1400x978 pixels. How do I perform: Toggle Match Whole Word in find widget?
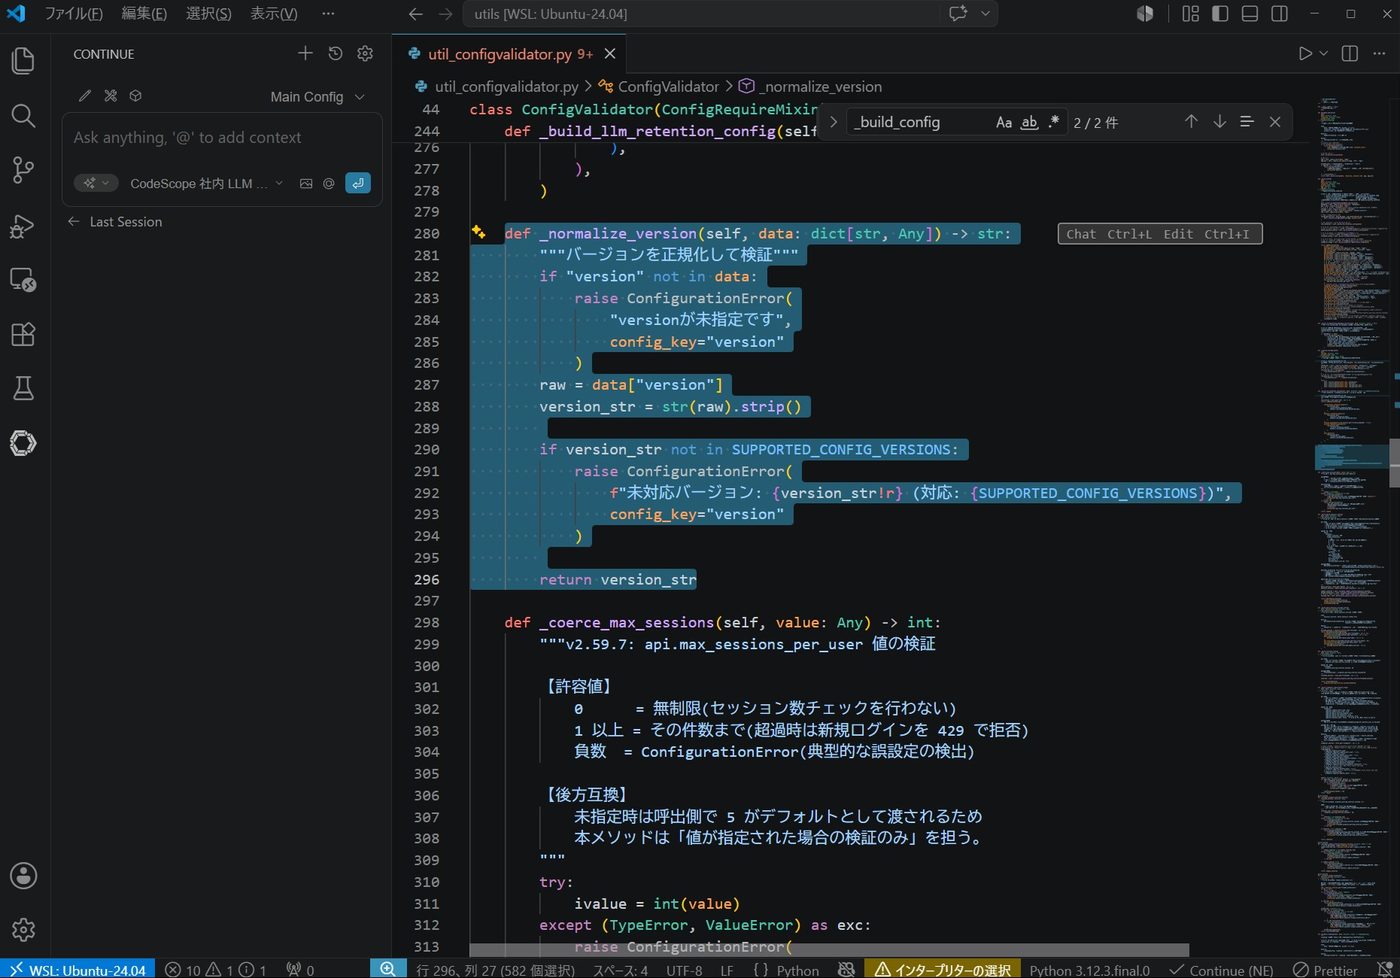(1029, 122)
